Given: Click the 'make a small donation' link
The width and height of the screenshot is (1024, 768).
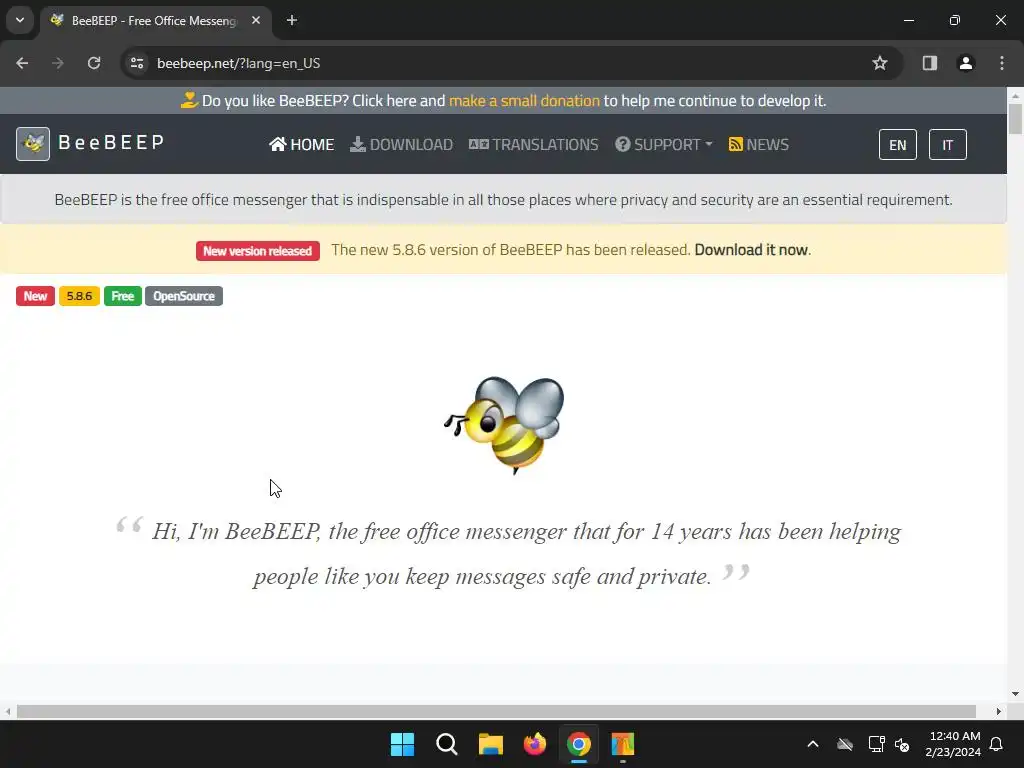Looking at the screenshot, I should (x=524, y=101).
